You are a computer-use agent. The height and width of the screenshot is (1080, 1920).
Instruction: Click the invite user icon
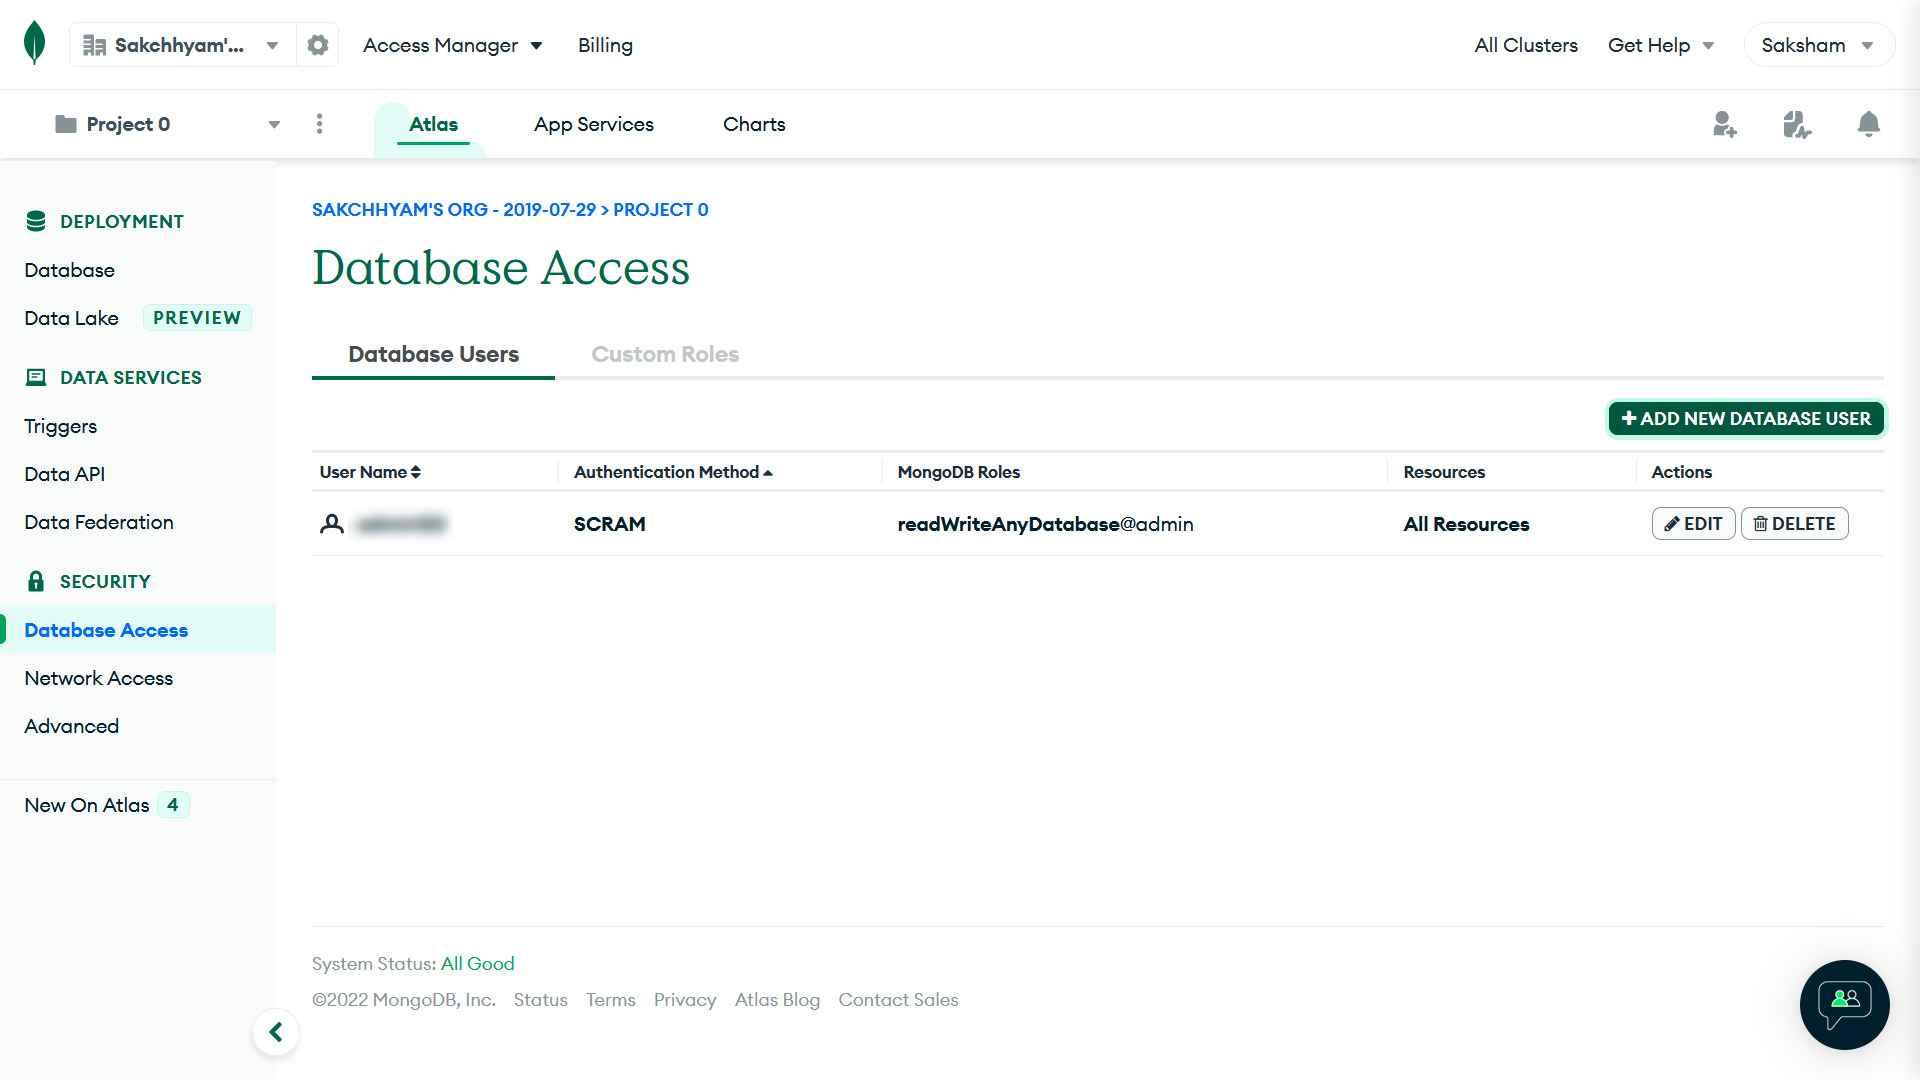[x=1724, y=124]
